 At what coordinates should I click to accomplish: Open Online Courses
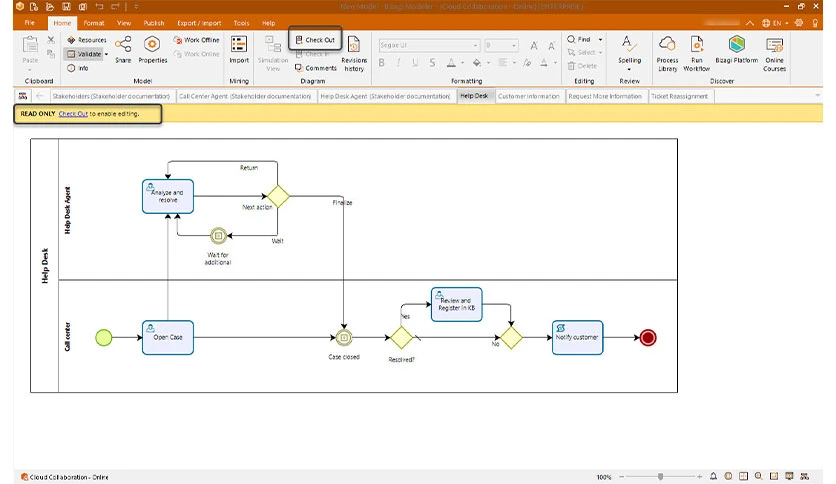[x=774, y=53]
